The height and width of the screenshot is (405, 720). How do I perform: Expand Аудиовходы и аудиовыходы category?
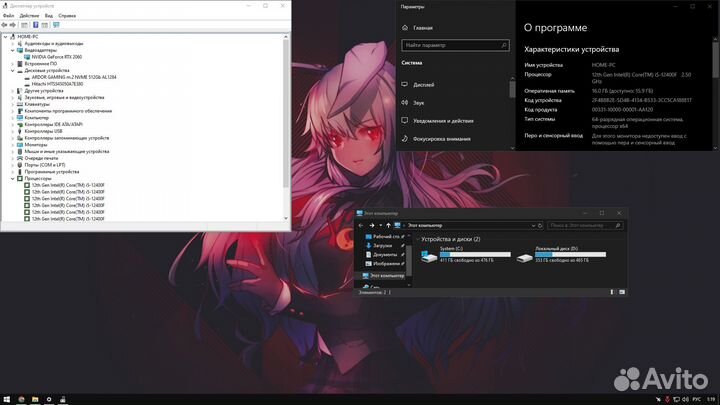click(x=13, y=44)
